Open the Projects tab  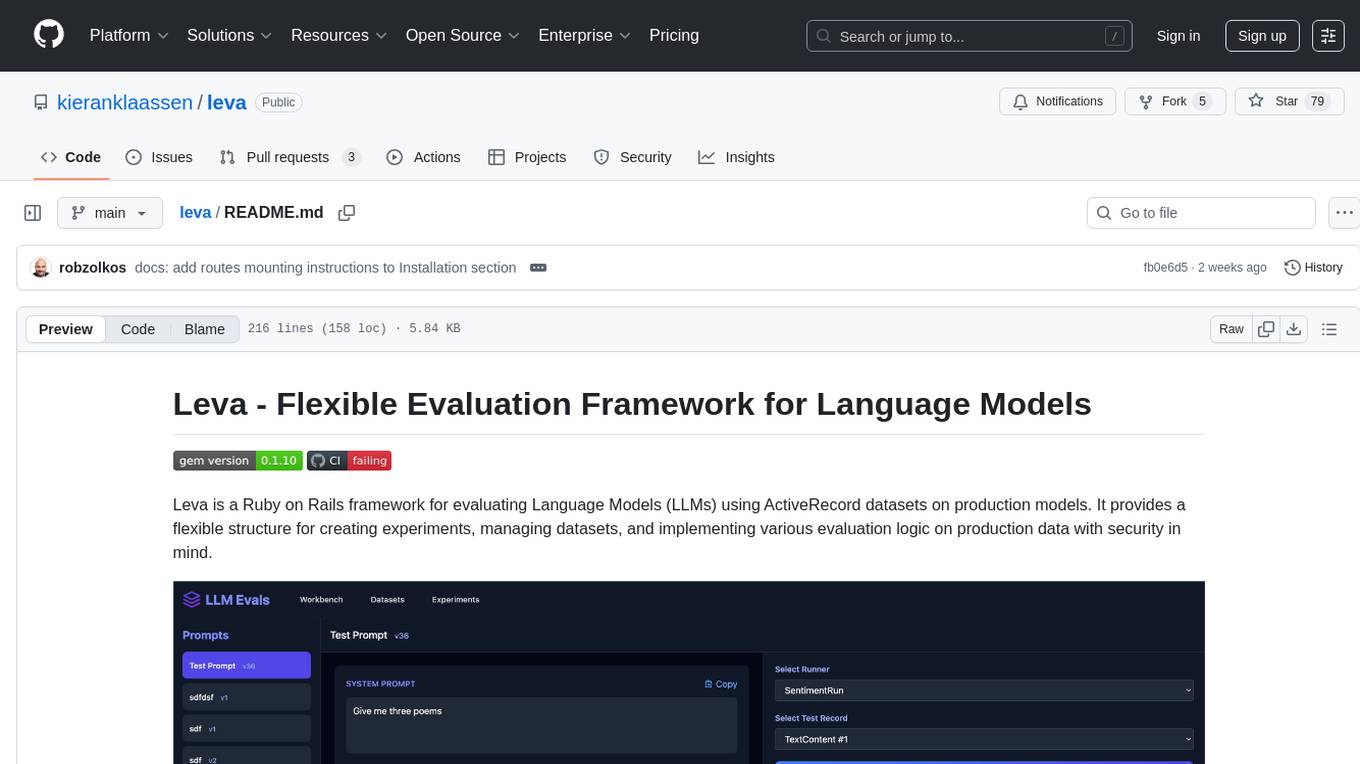coord(527,157)
